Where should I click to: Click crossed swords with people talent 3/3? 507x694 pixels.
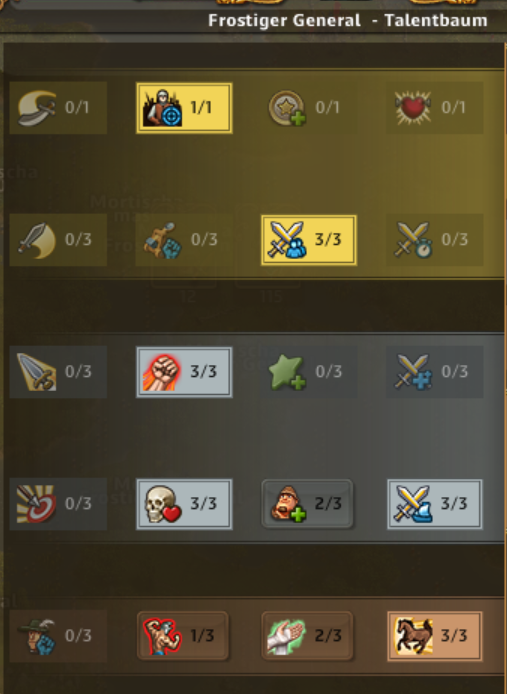309,239
